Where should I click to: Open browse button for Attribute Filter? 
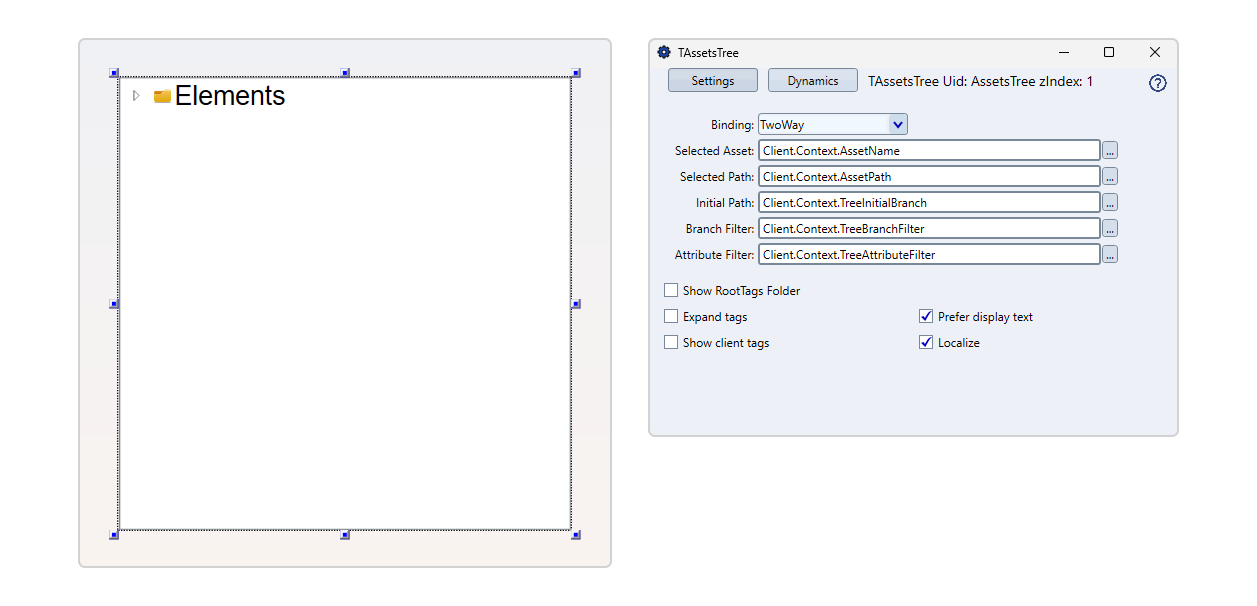[1110, 254]
